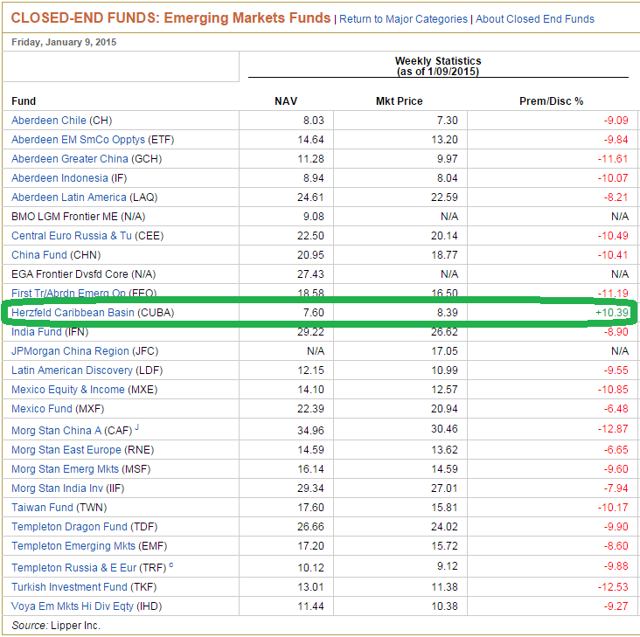Open the Taiwan Fund link
The image size is (640, 637).
42,508
